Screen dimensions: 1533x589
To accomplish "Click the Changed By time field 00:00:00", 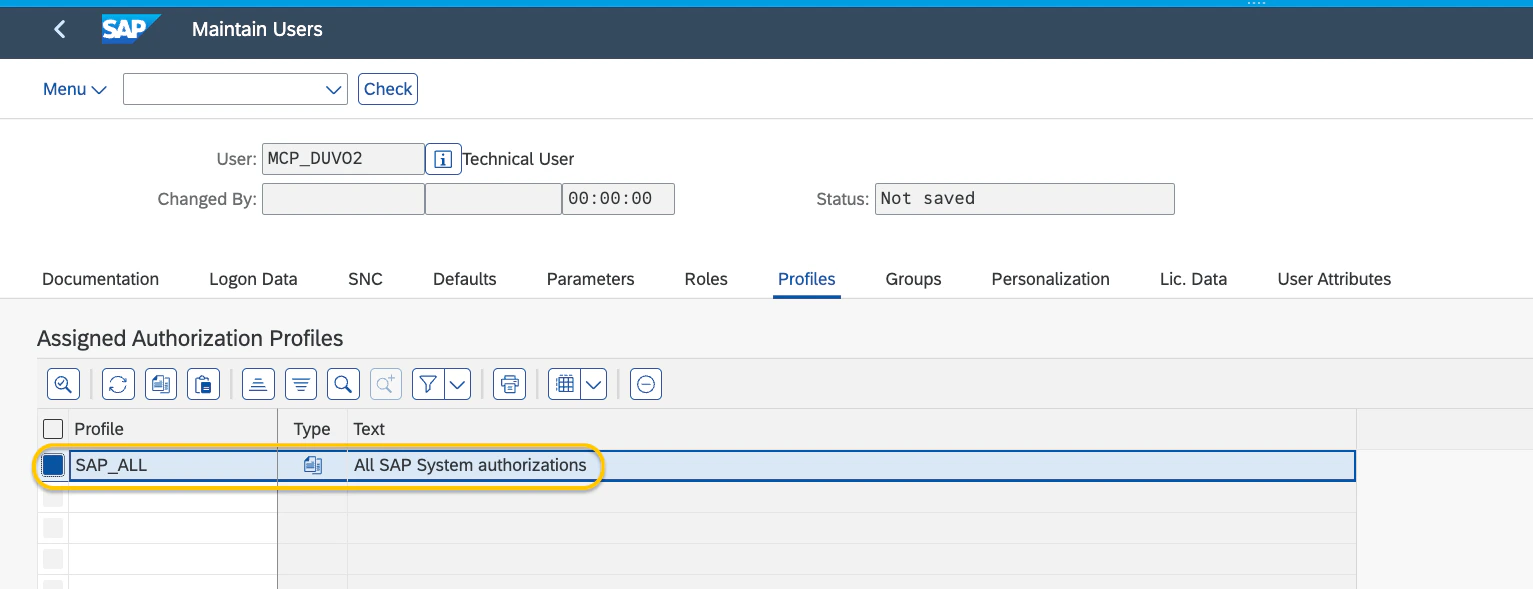I will (x=618, y=199).
